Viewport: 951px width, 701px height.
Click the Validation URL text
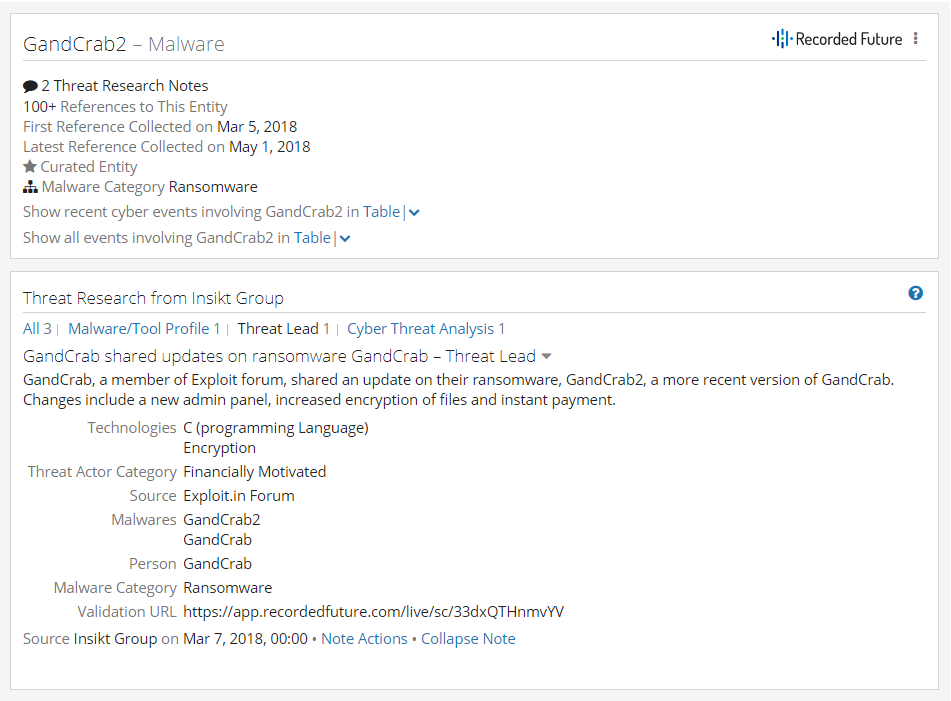374,612
